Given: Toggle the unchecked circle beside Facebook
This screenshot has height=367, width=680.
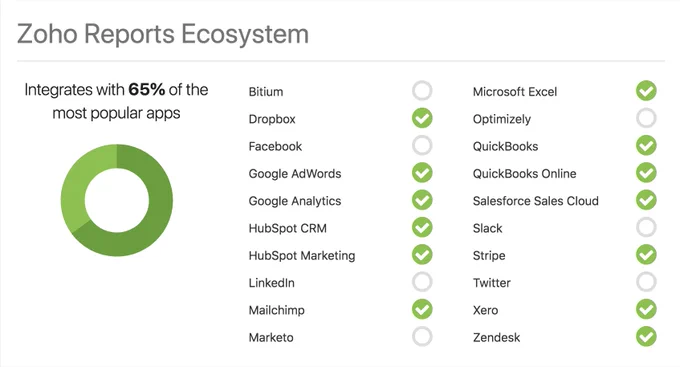Looking at the screenshot, I should [x=422, y=146].
